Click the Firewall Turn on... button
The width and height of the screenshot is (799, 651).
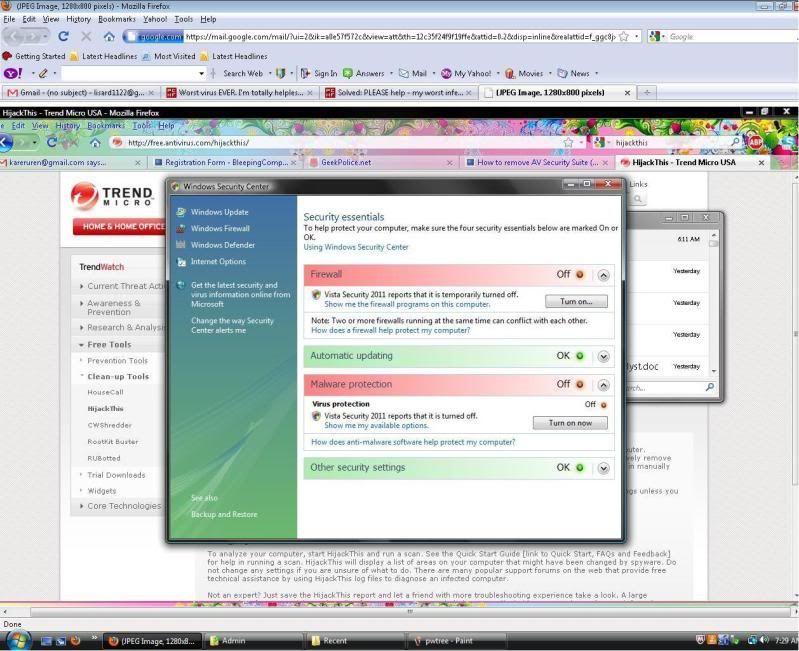(576, 301)
